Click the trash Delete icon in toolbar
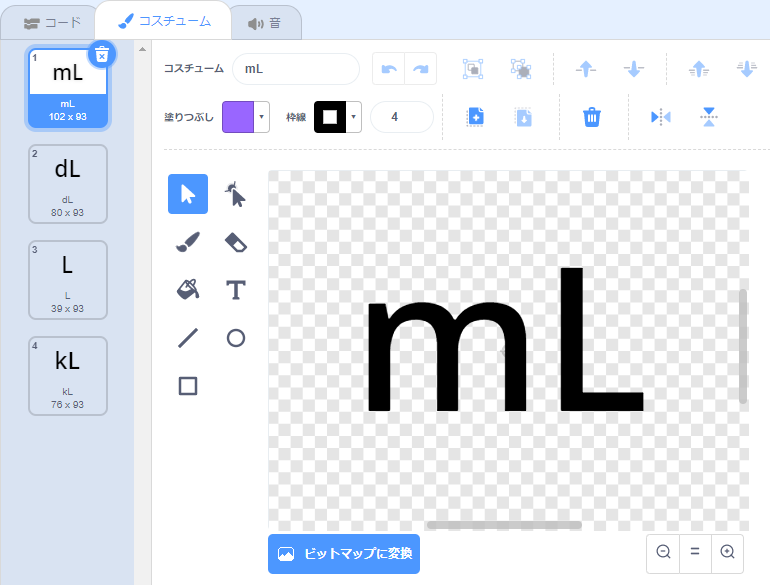 592,117
